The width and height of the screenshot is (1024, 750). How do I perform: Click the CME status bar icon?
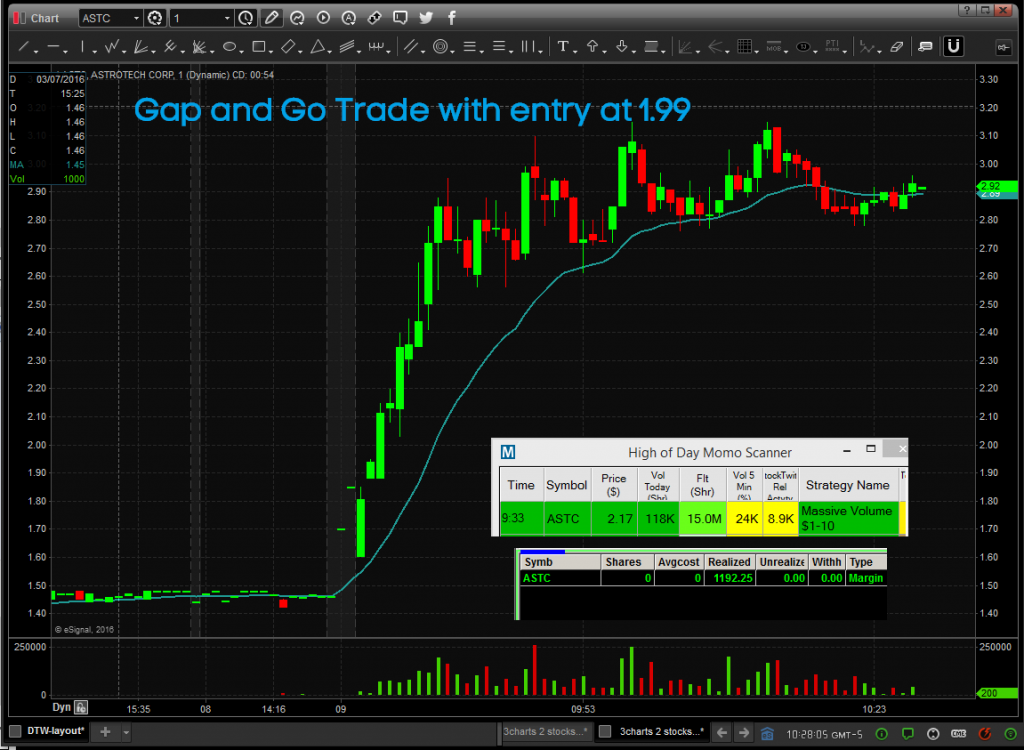tap(959, 734)
